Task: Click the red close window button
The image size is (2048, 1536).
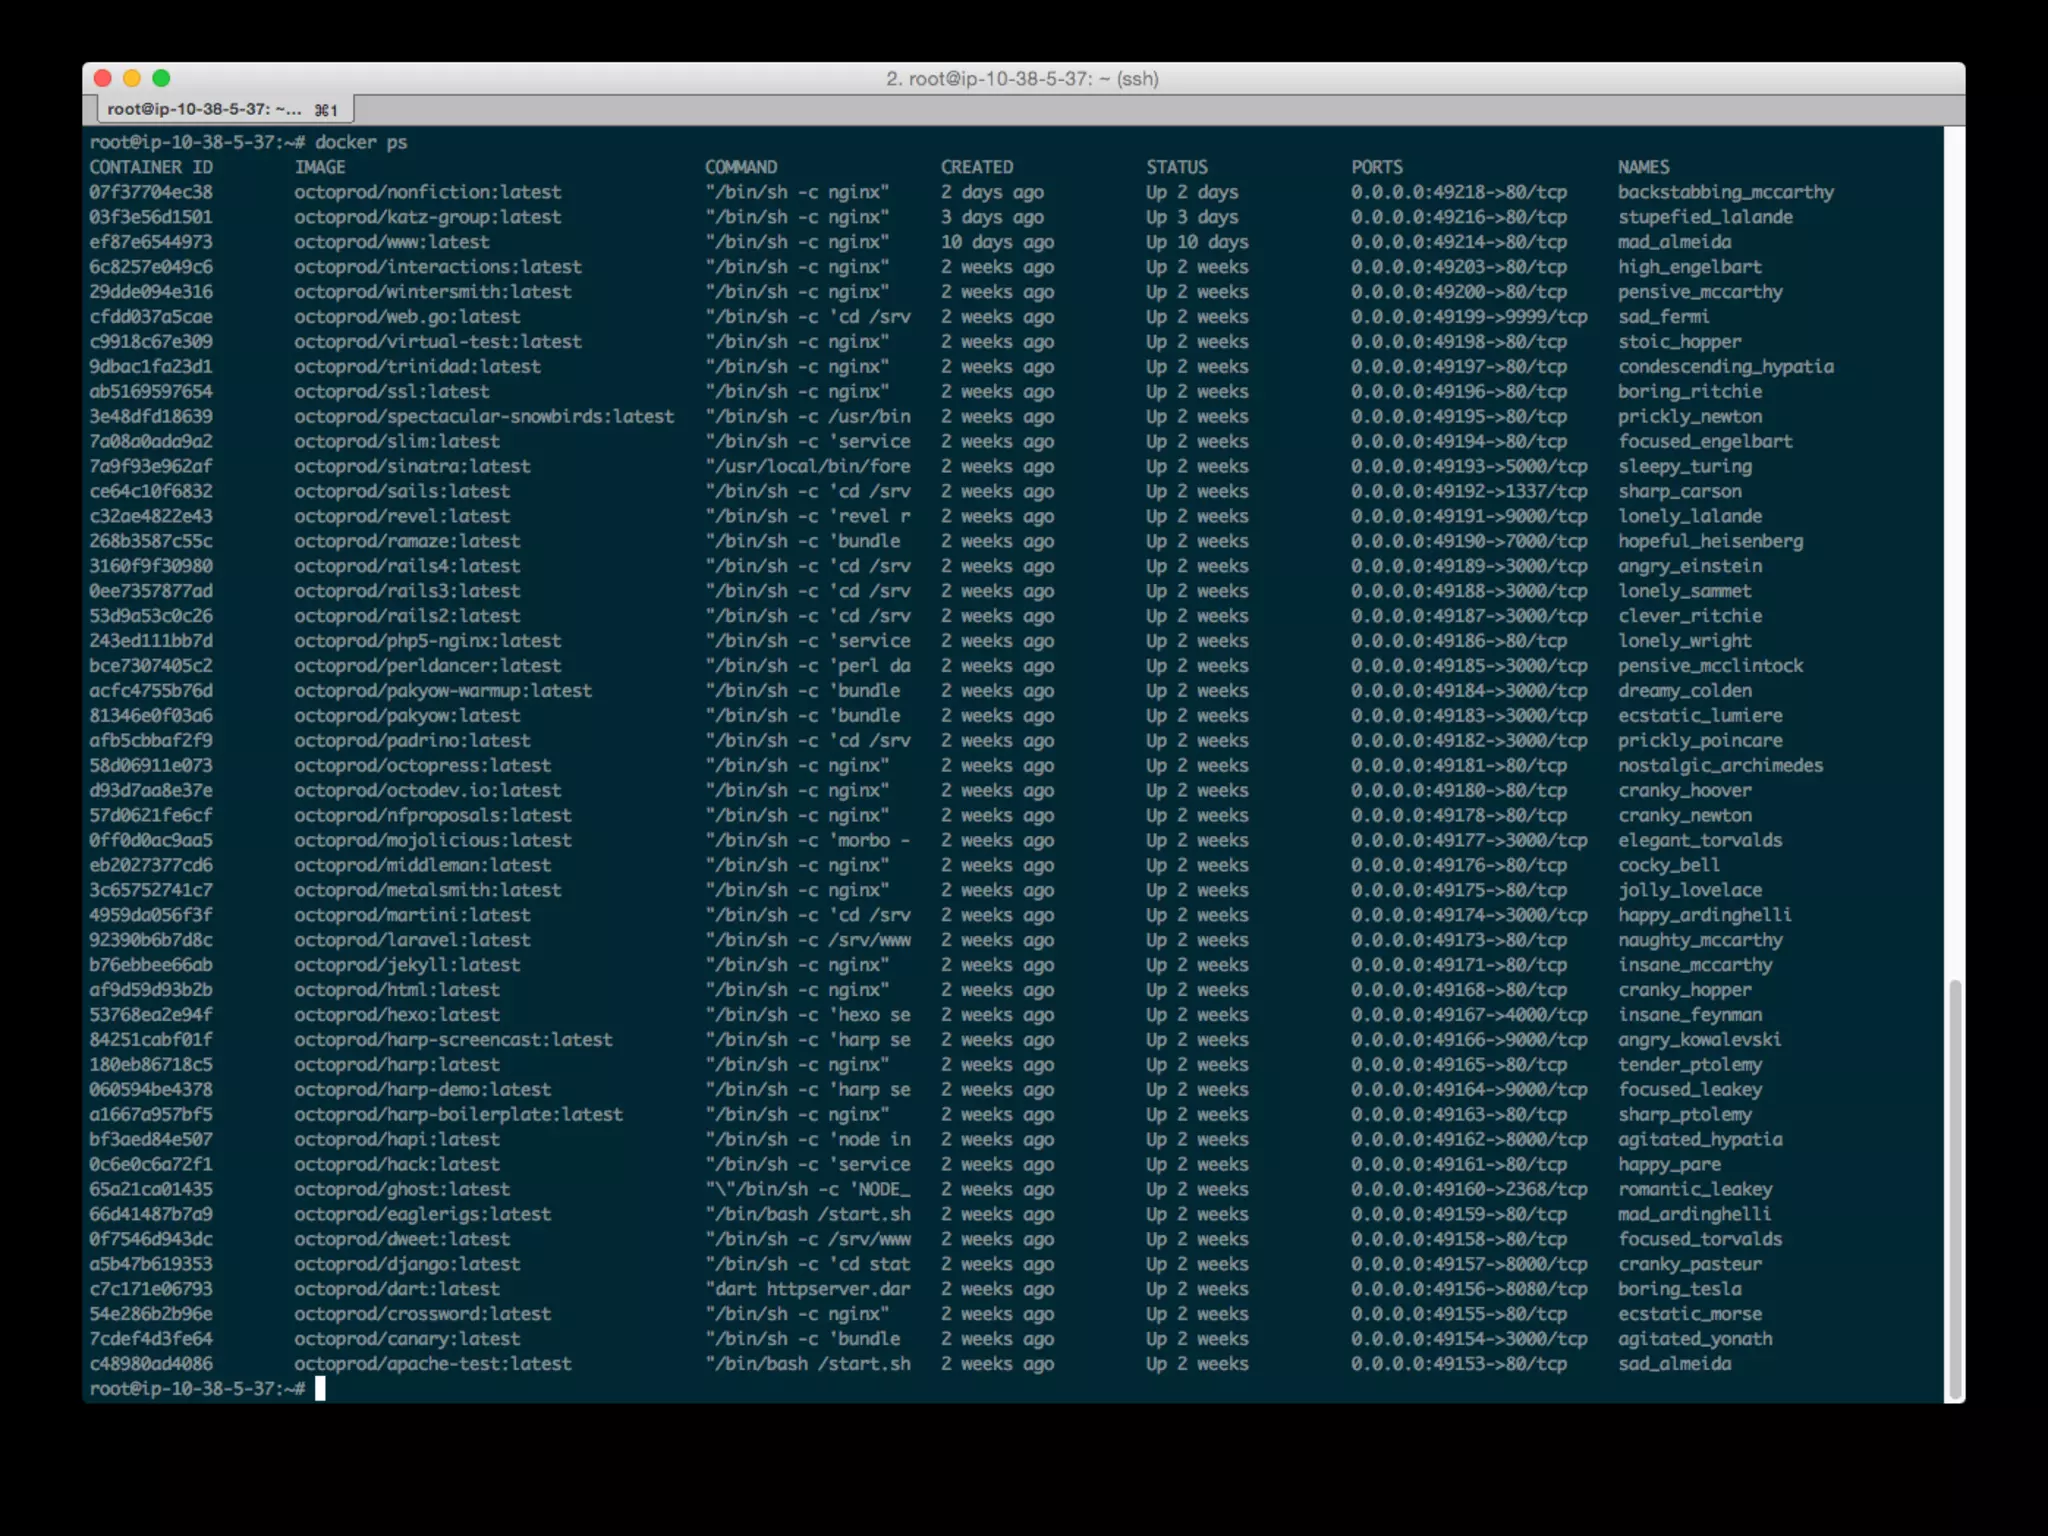Action: pyautogui.click(x=102, y=78)
